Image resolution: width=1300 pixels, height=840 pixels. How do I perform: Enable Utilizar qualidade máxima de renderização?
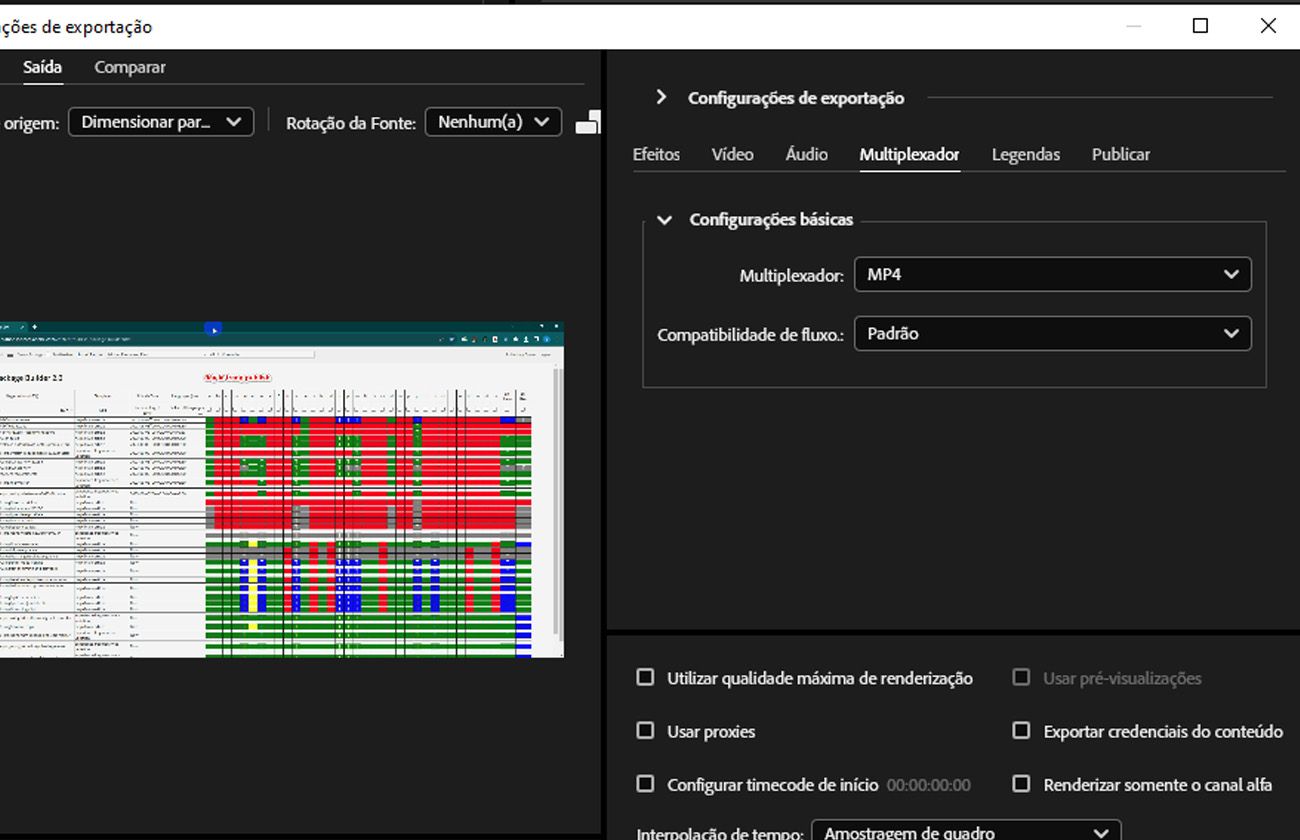click(645, 677)
